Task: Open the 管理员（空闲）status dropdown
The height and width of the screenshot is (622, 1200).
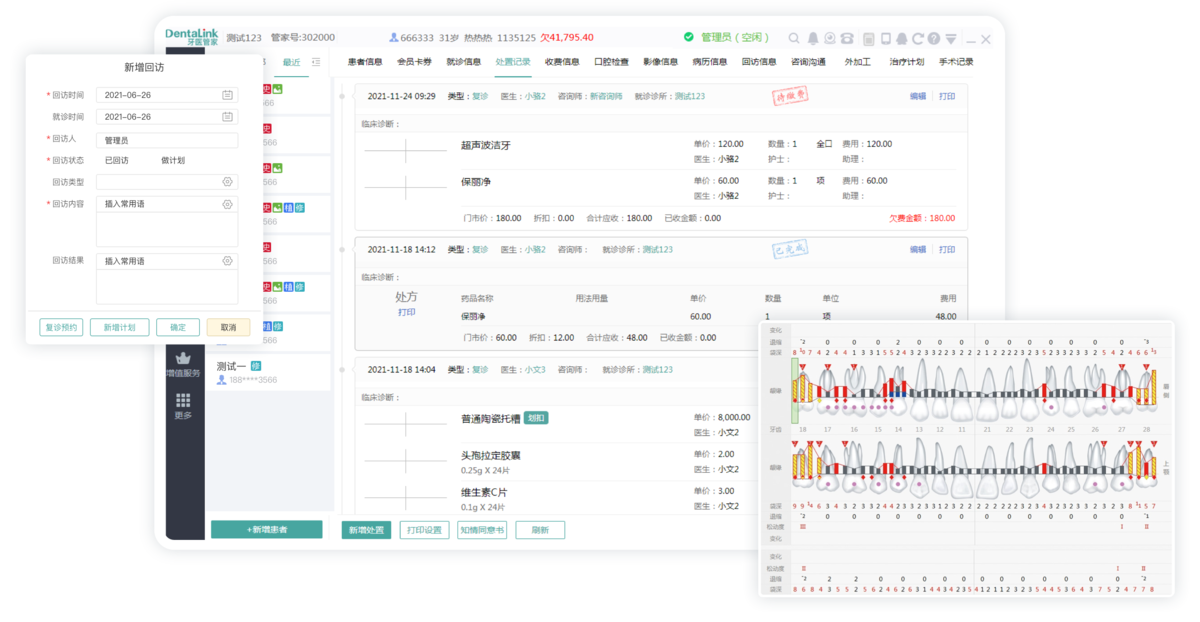Action: tap(734, 38)
